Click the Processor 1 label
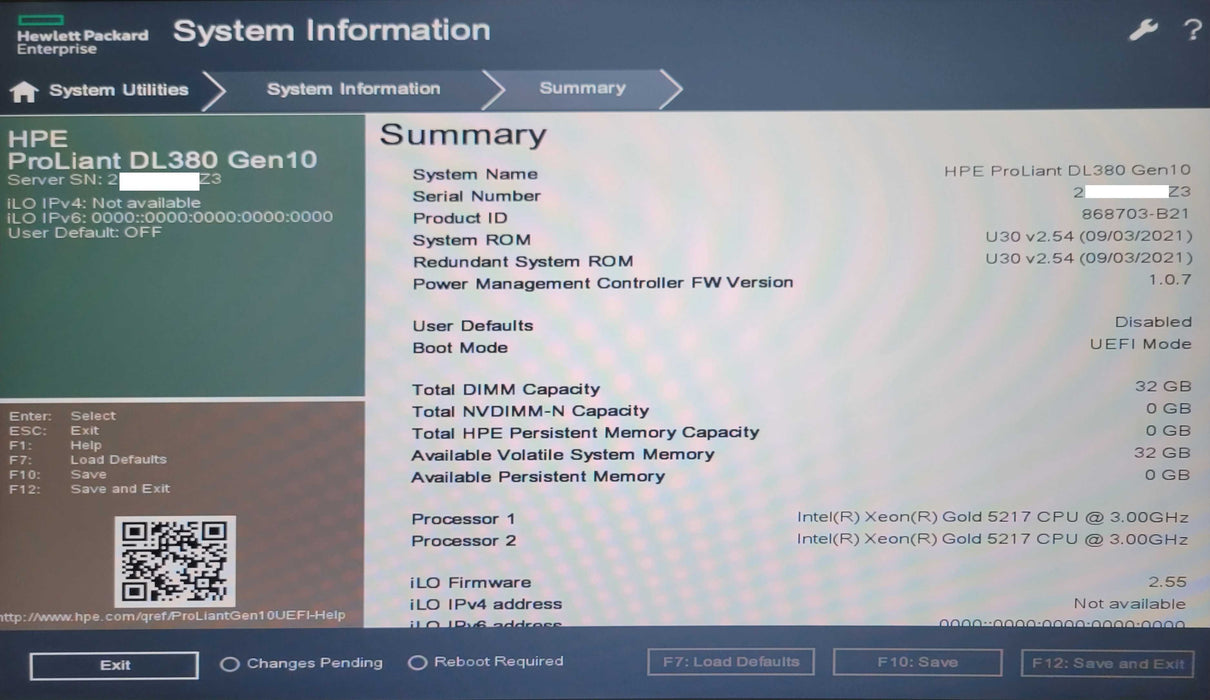1210x700 pixels. pos(463,519)
